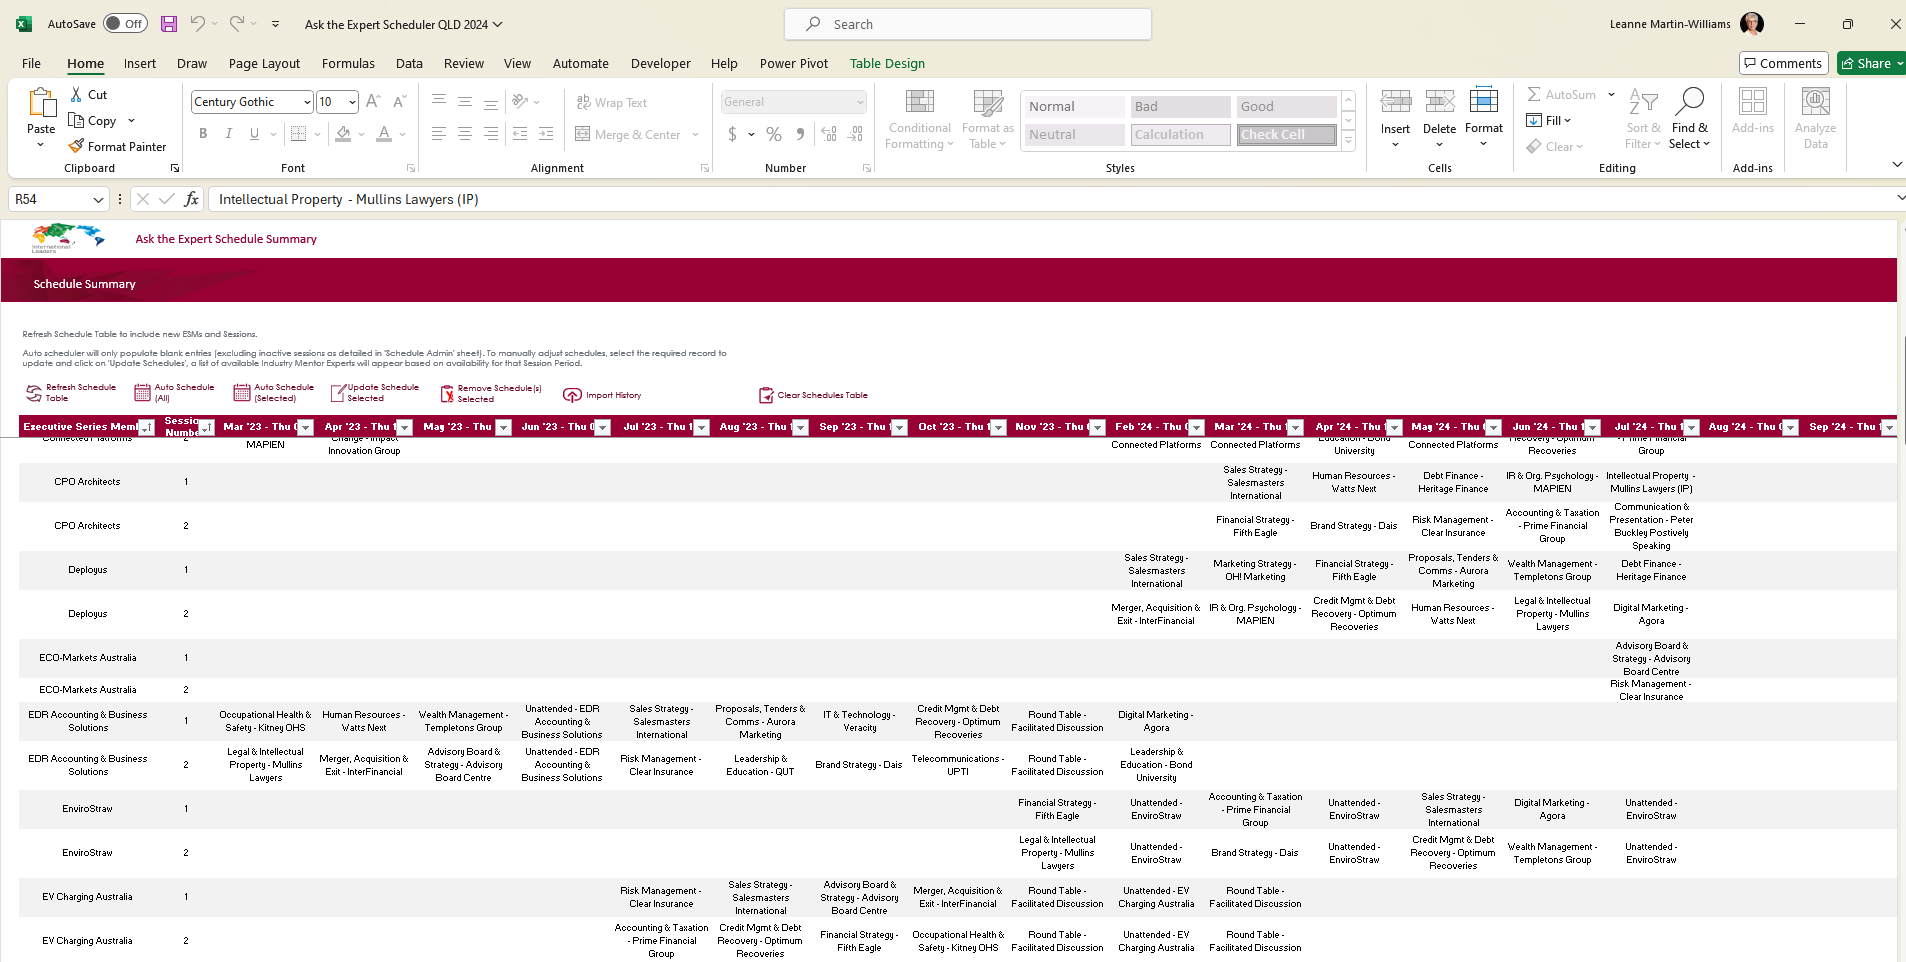
Task: Click the Insert Function fx icon
Action: (191, 199)
